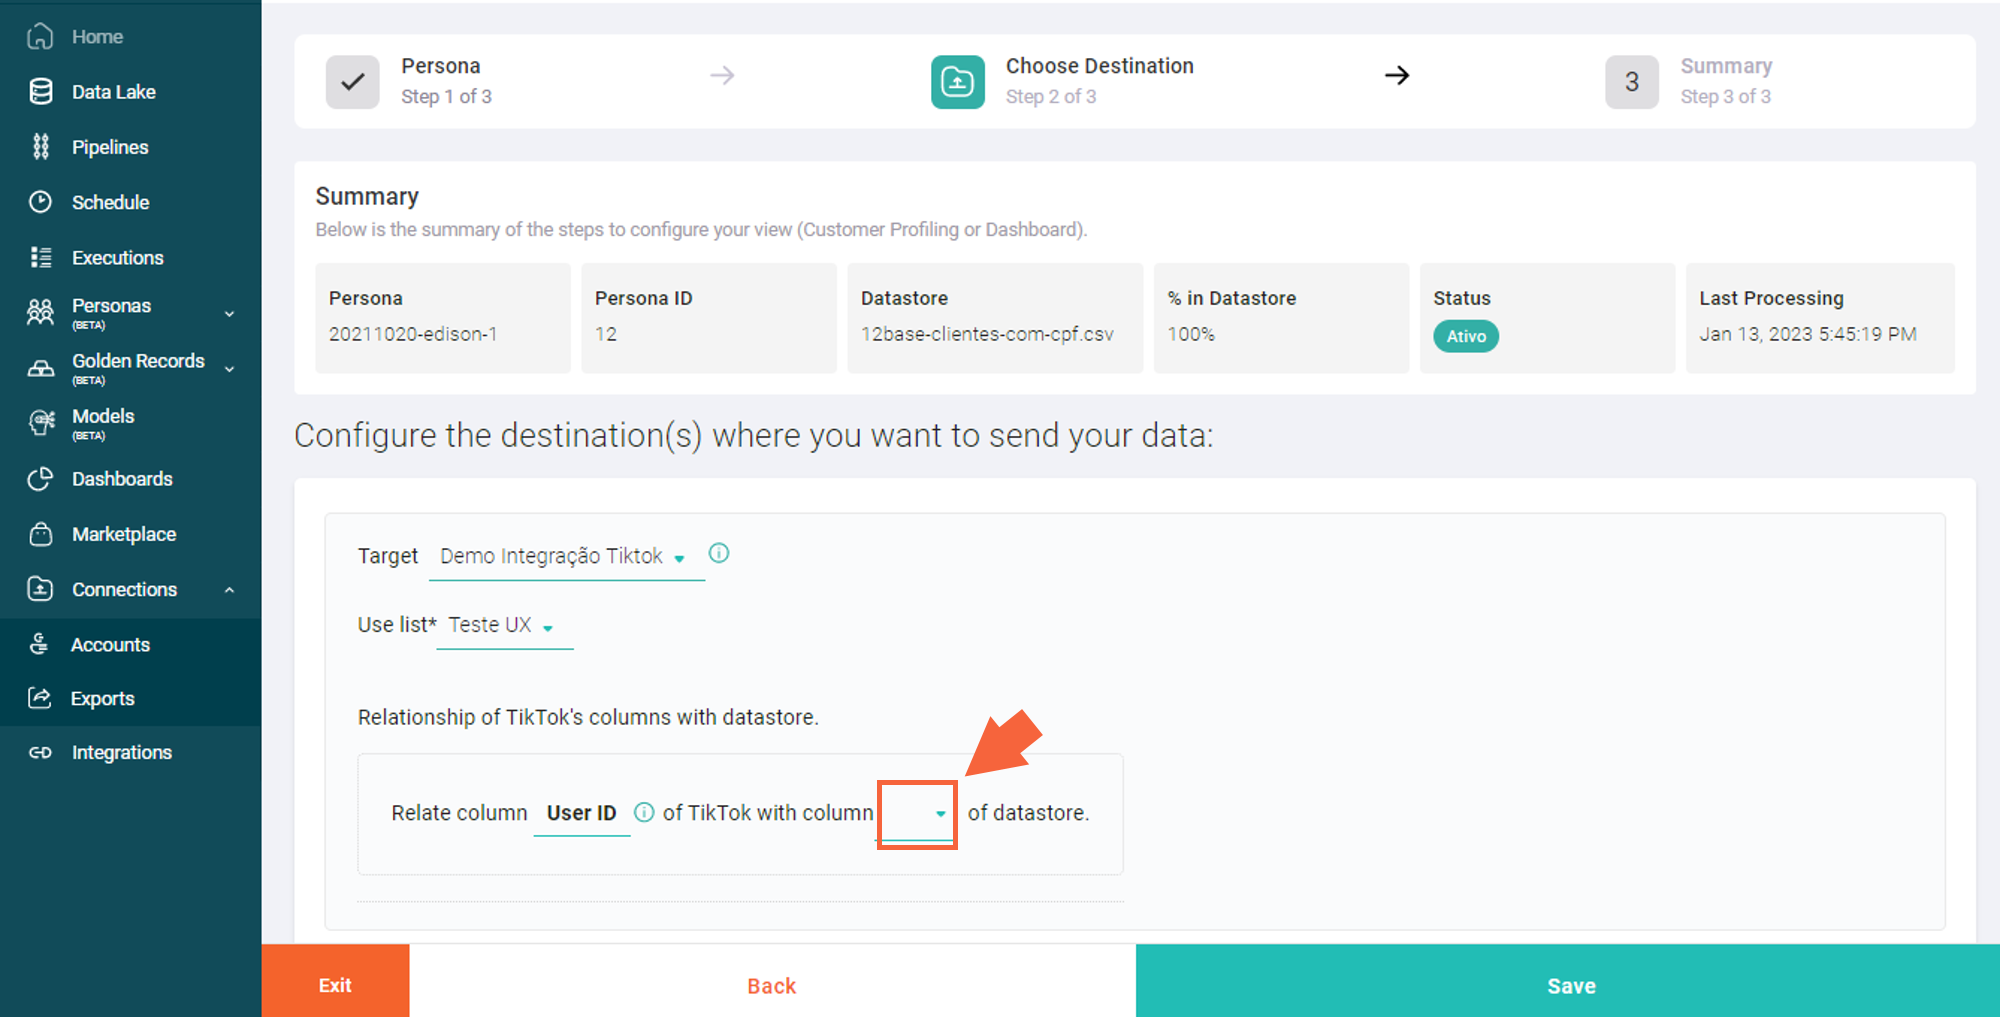Open the Home icon in sidebar
Image resolution: width=2000 pixels, height=1017 pixels.
pyautogui.click(x=40, y=37)
